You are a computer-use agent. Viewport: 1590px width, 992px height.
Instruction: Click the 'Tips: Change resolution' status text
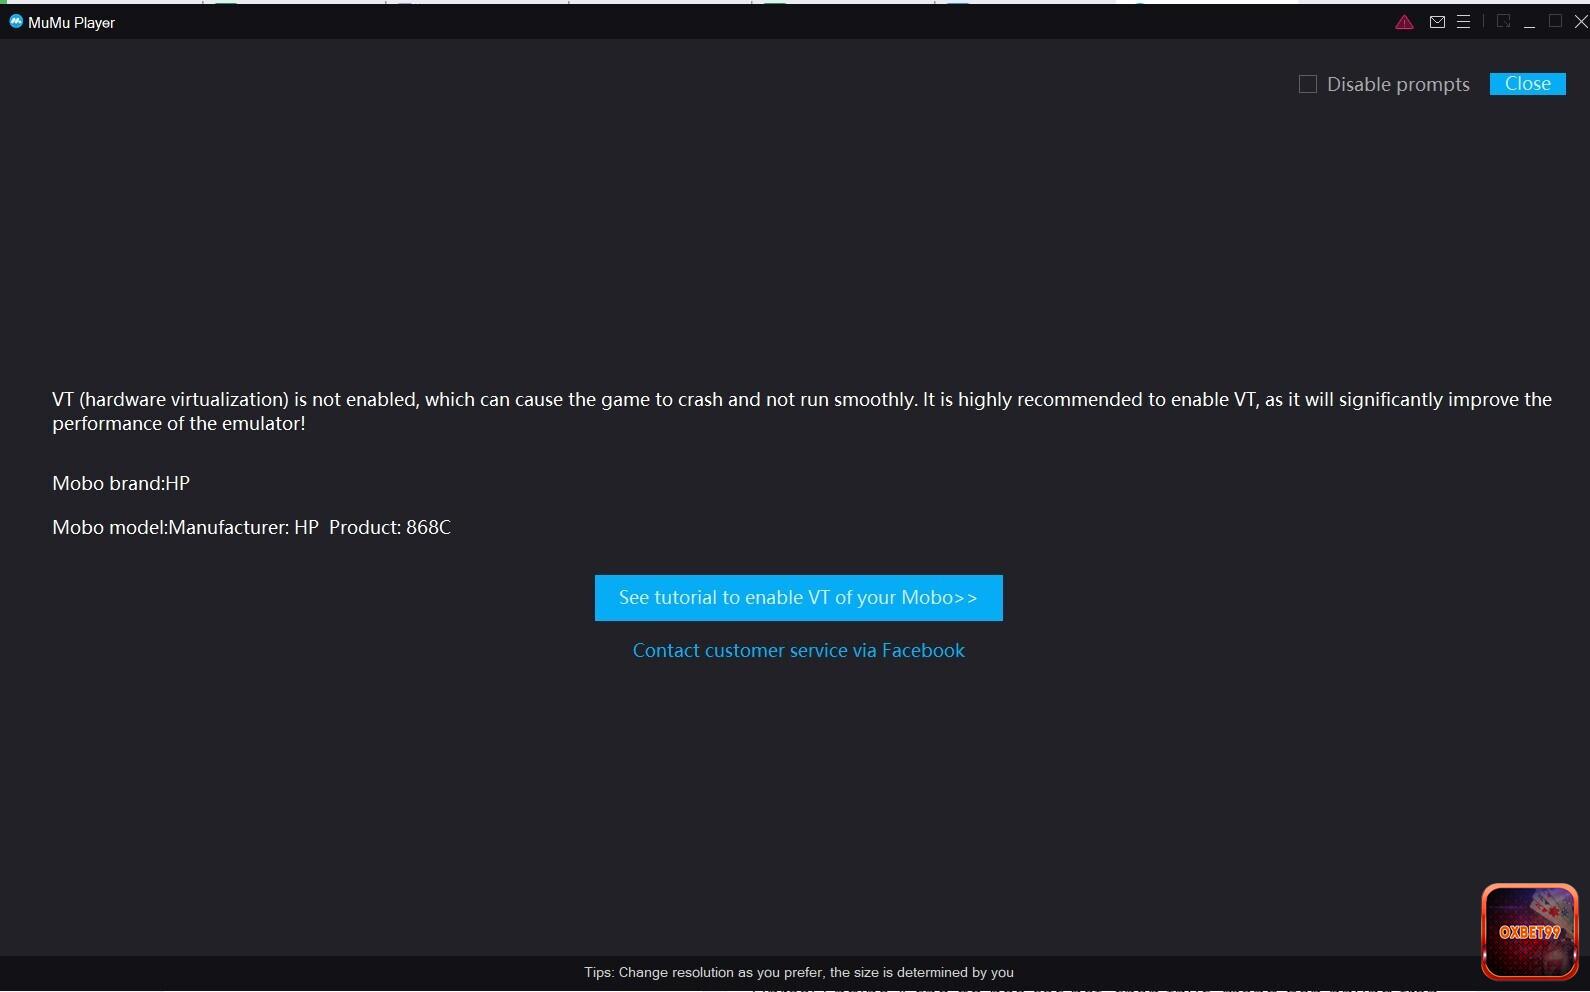click(x=798, y=972)
